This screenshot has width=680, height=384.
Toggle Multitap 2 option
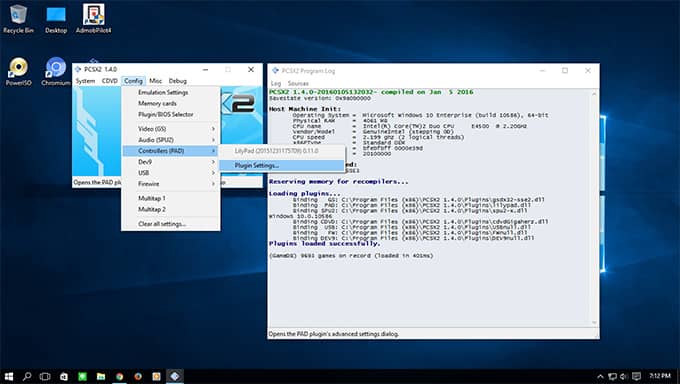(171, 209)
